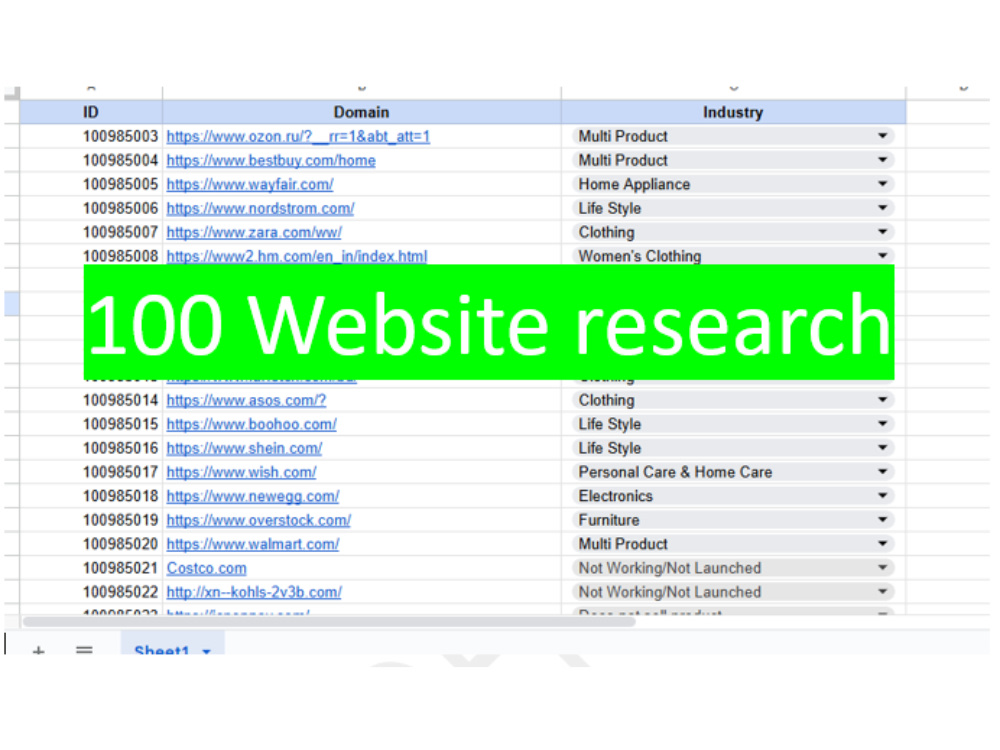The image size is (1000, 750).
Task: Open the bestbuy.com/home link
Action: [270, 161]
